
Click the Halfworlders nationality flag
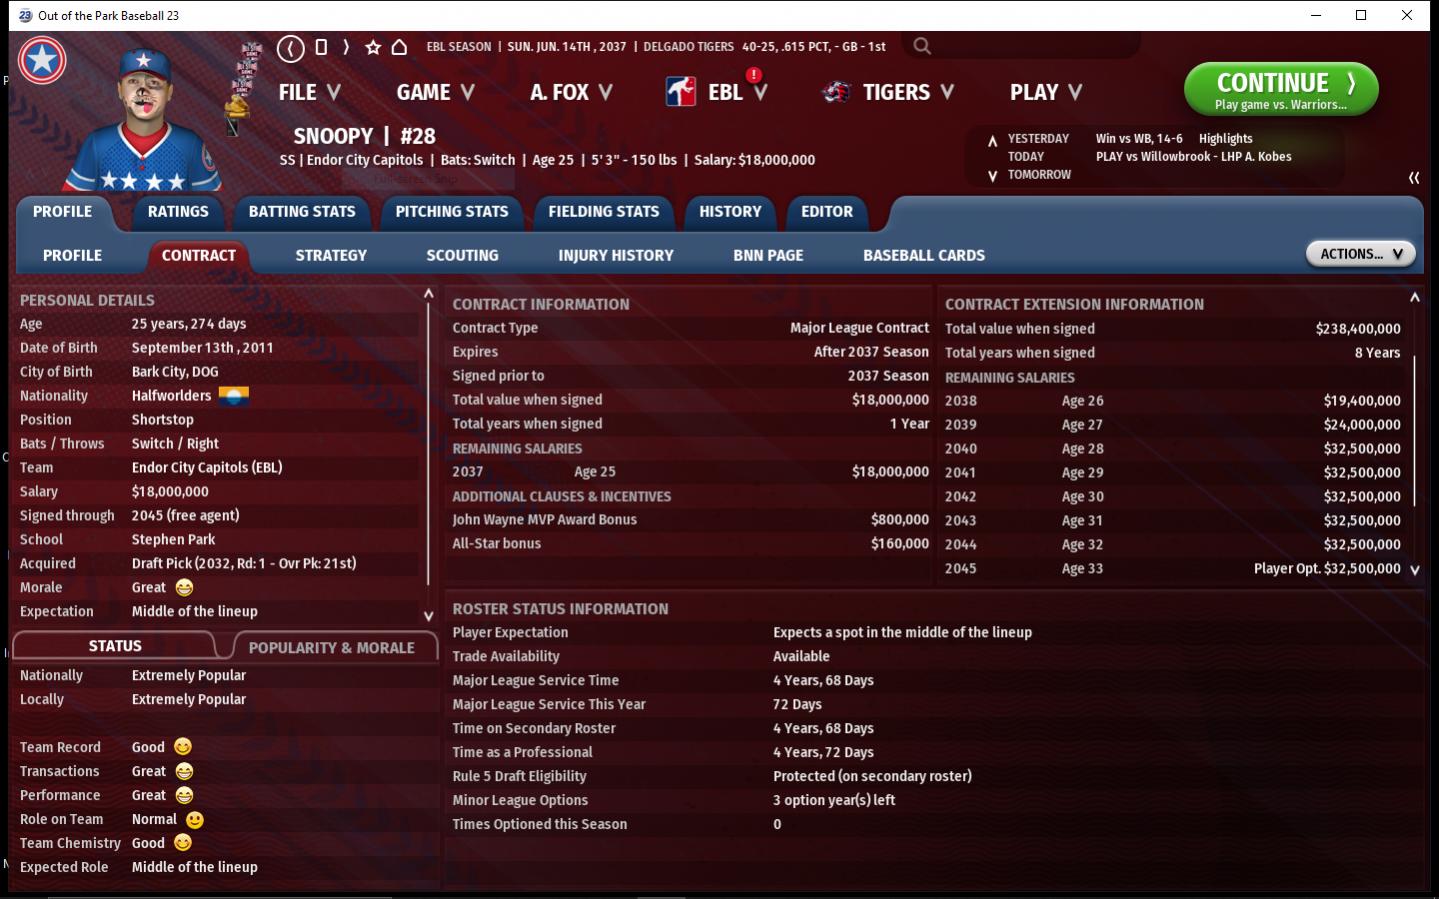(233, 396)
